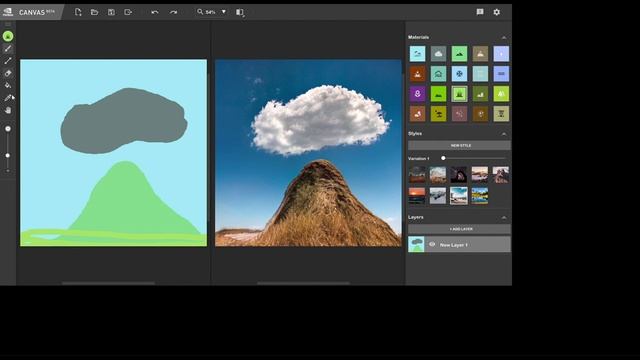Screen dimensions: 640x360
Task: Click the NVIDIA Canvas logo
Action: click(7, 12)
